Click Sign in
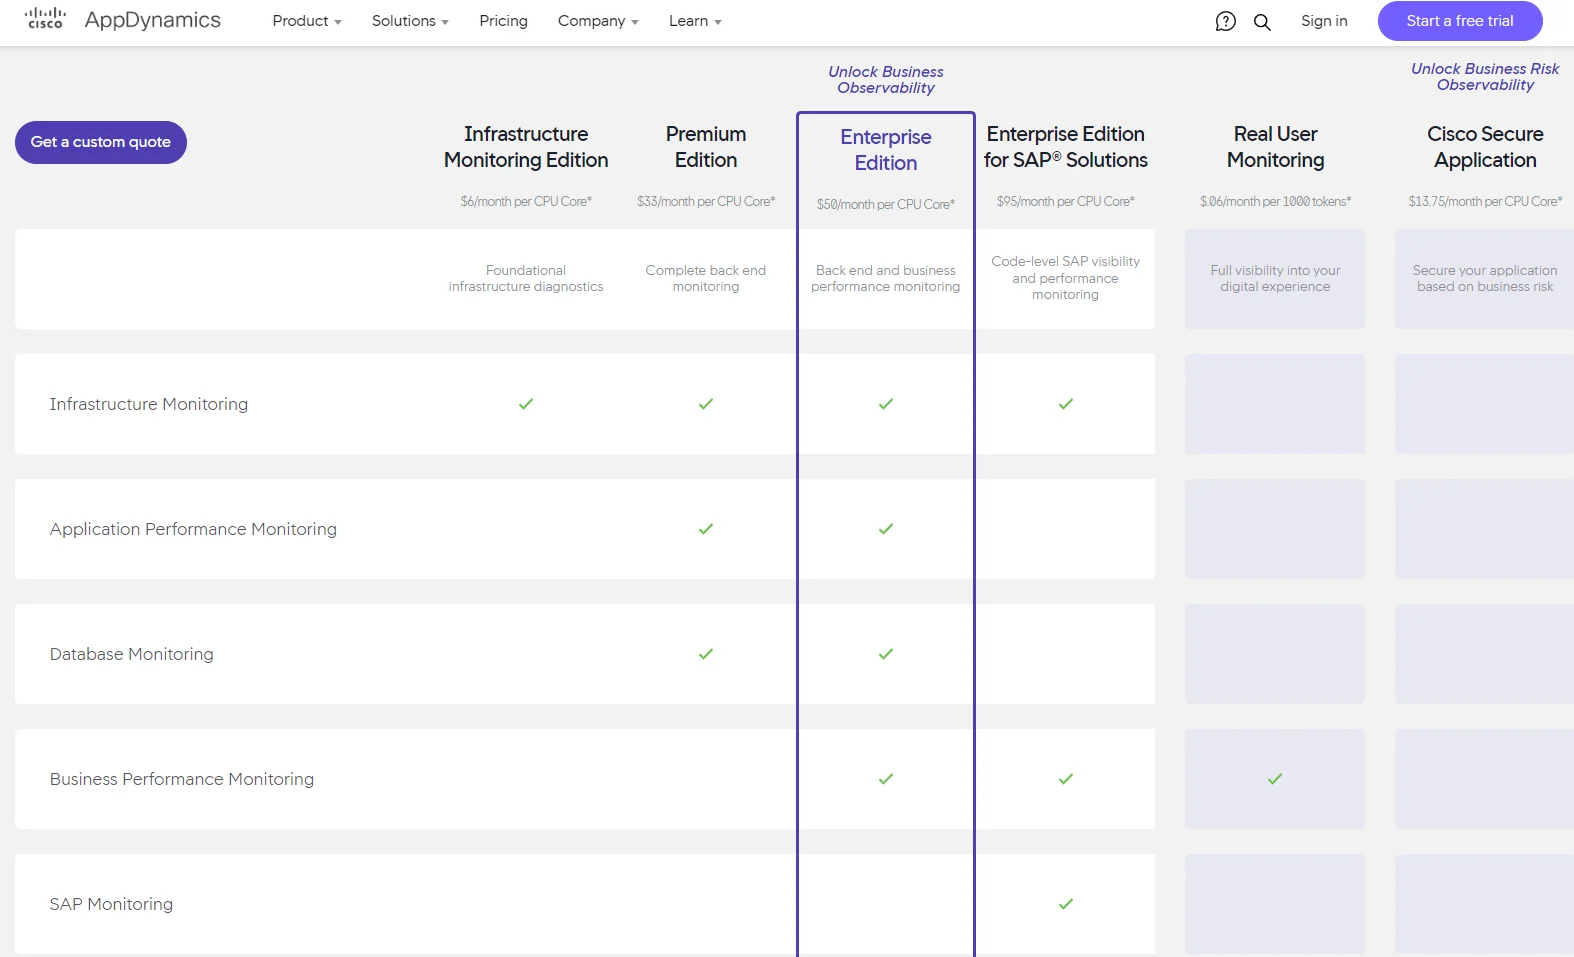 (1324, 21)
